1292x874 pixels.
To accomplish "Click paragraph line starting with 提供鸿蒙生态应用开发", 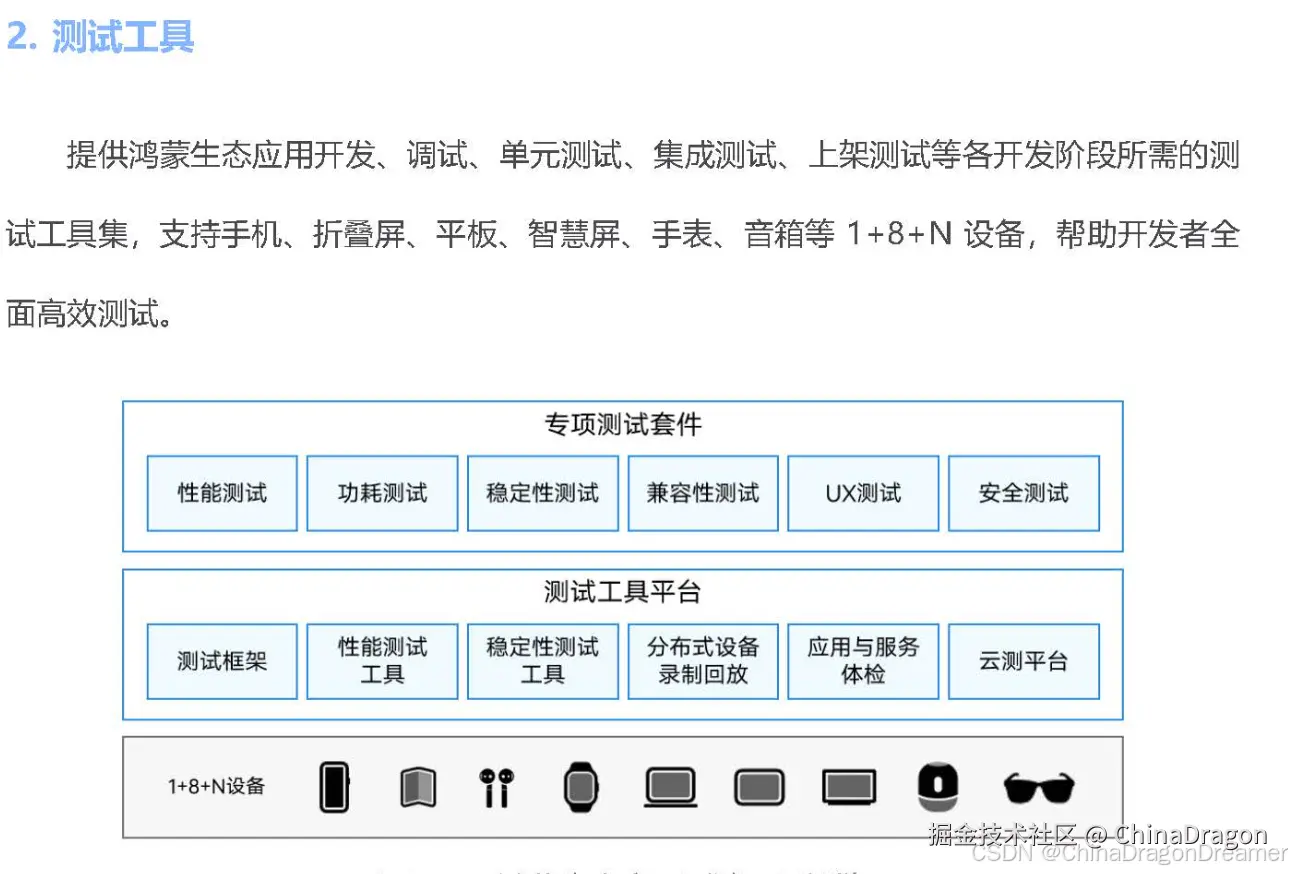I will click(x=653, y=156).
